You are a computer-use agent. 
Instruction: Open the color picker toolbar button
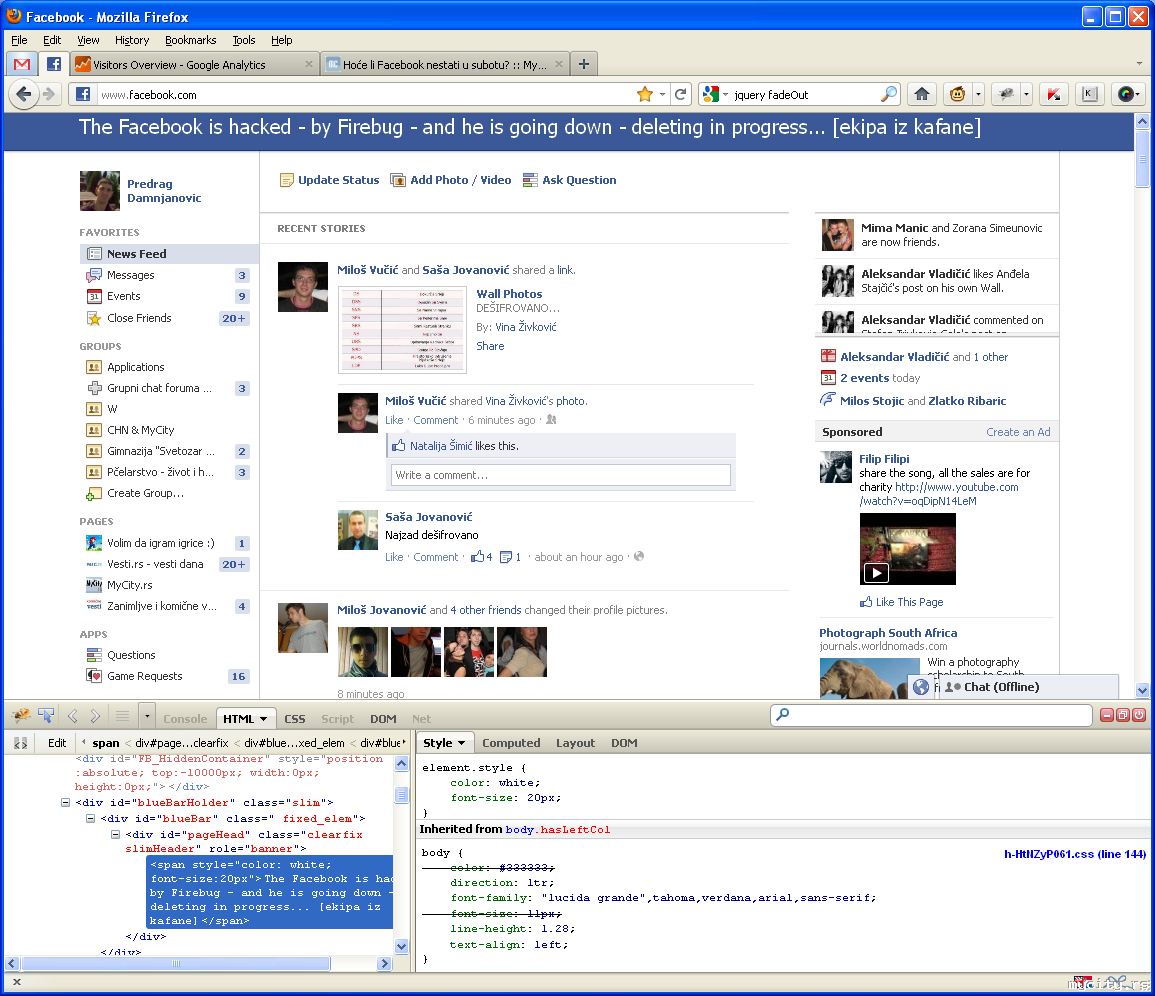1128,94
